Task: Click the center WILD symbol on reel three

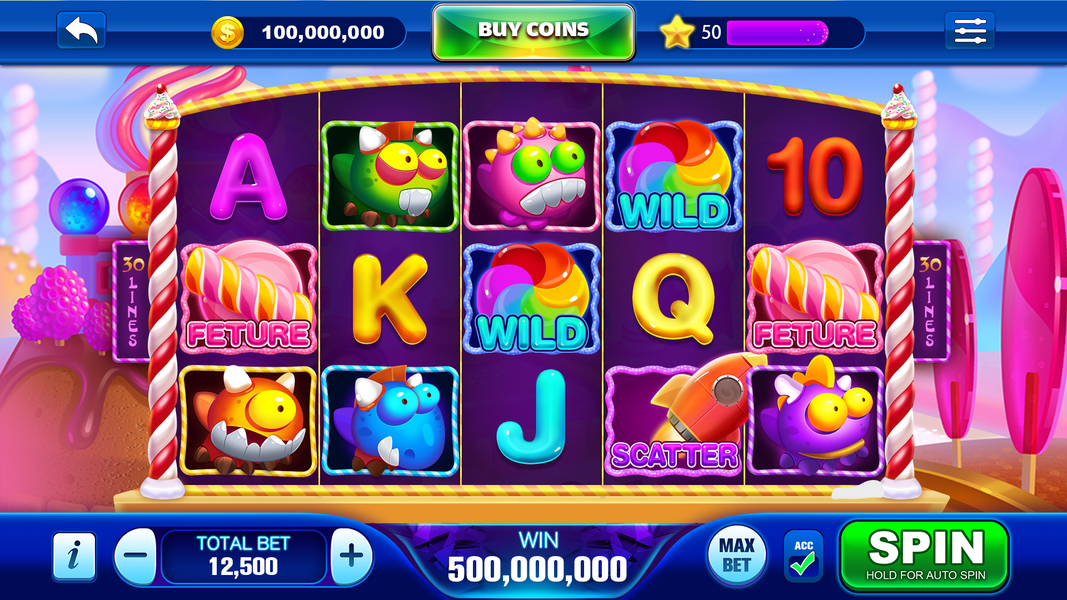Action: click(x=531, y=298)
